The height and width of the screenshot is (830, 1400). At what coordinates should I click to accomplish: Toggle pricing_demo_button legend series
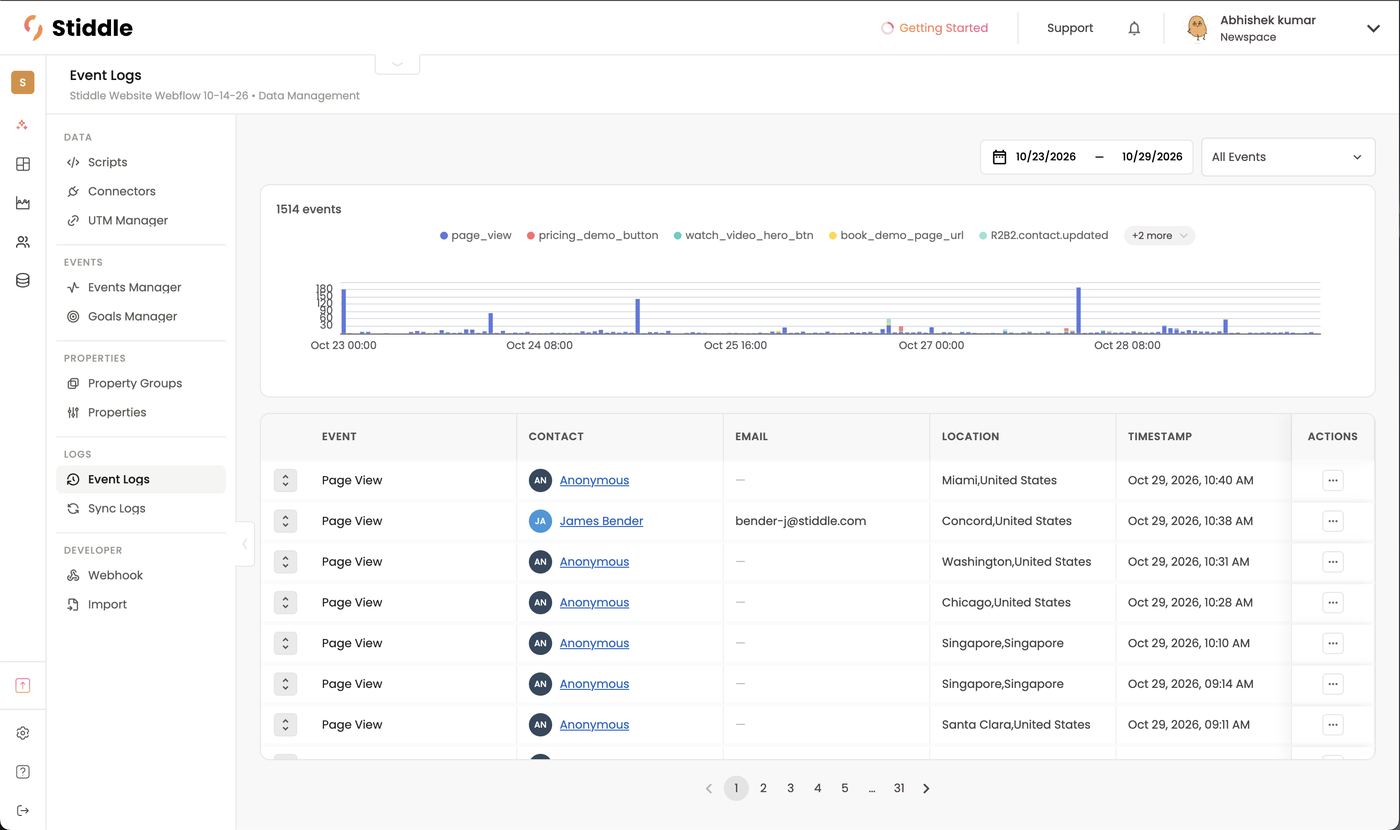pos(593,236)
